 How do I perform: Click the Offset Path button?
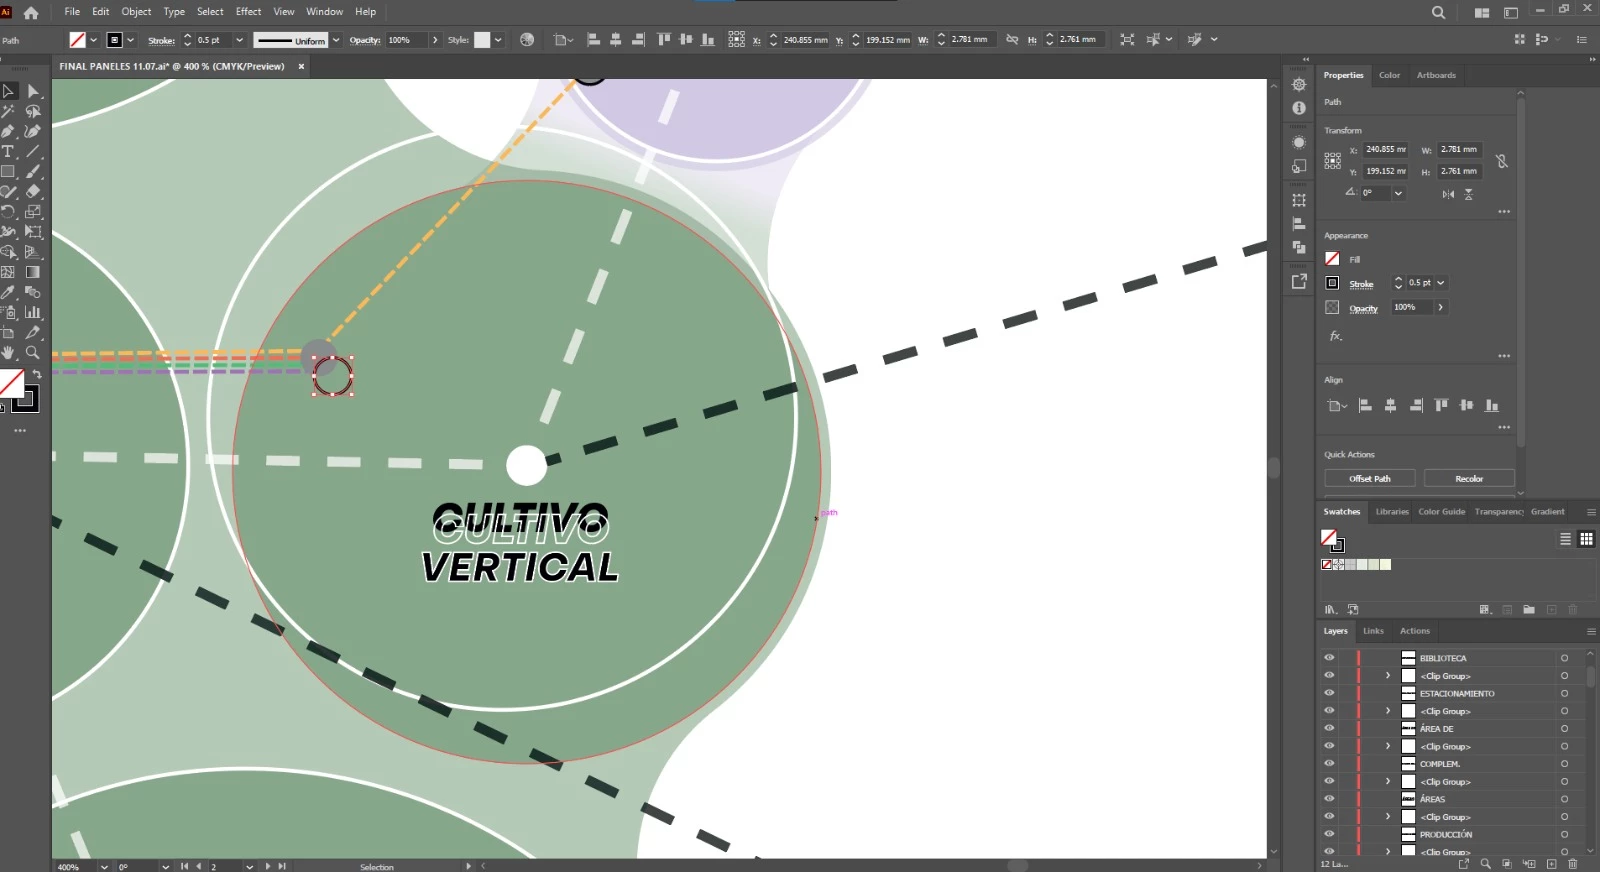1370,479
